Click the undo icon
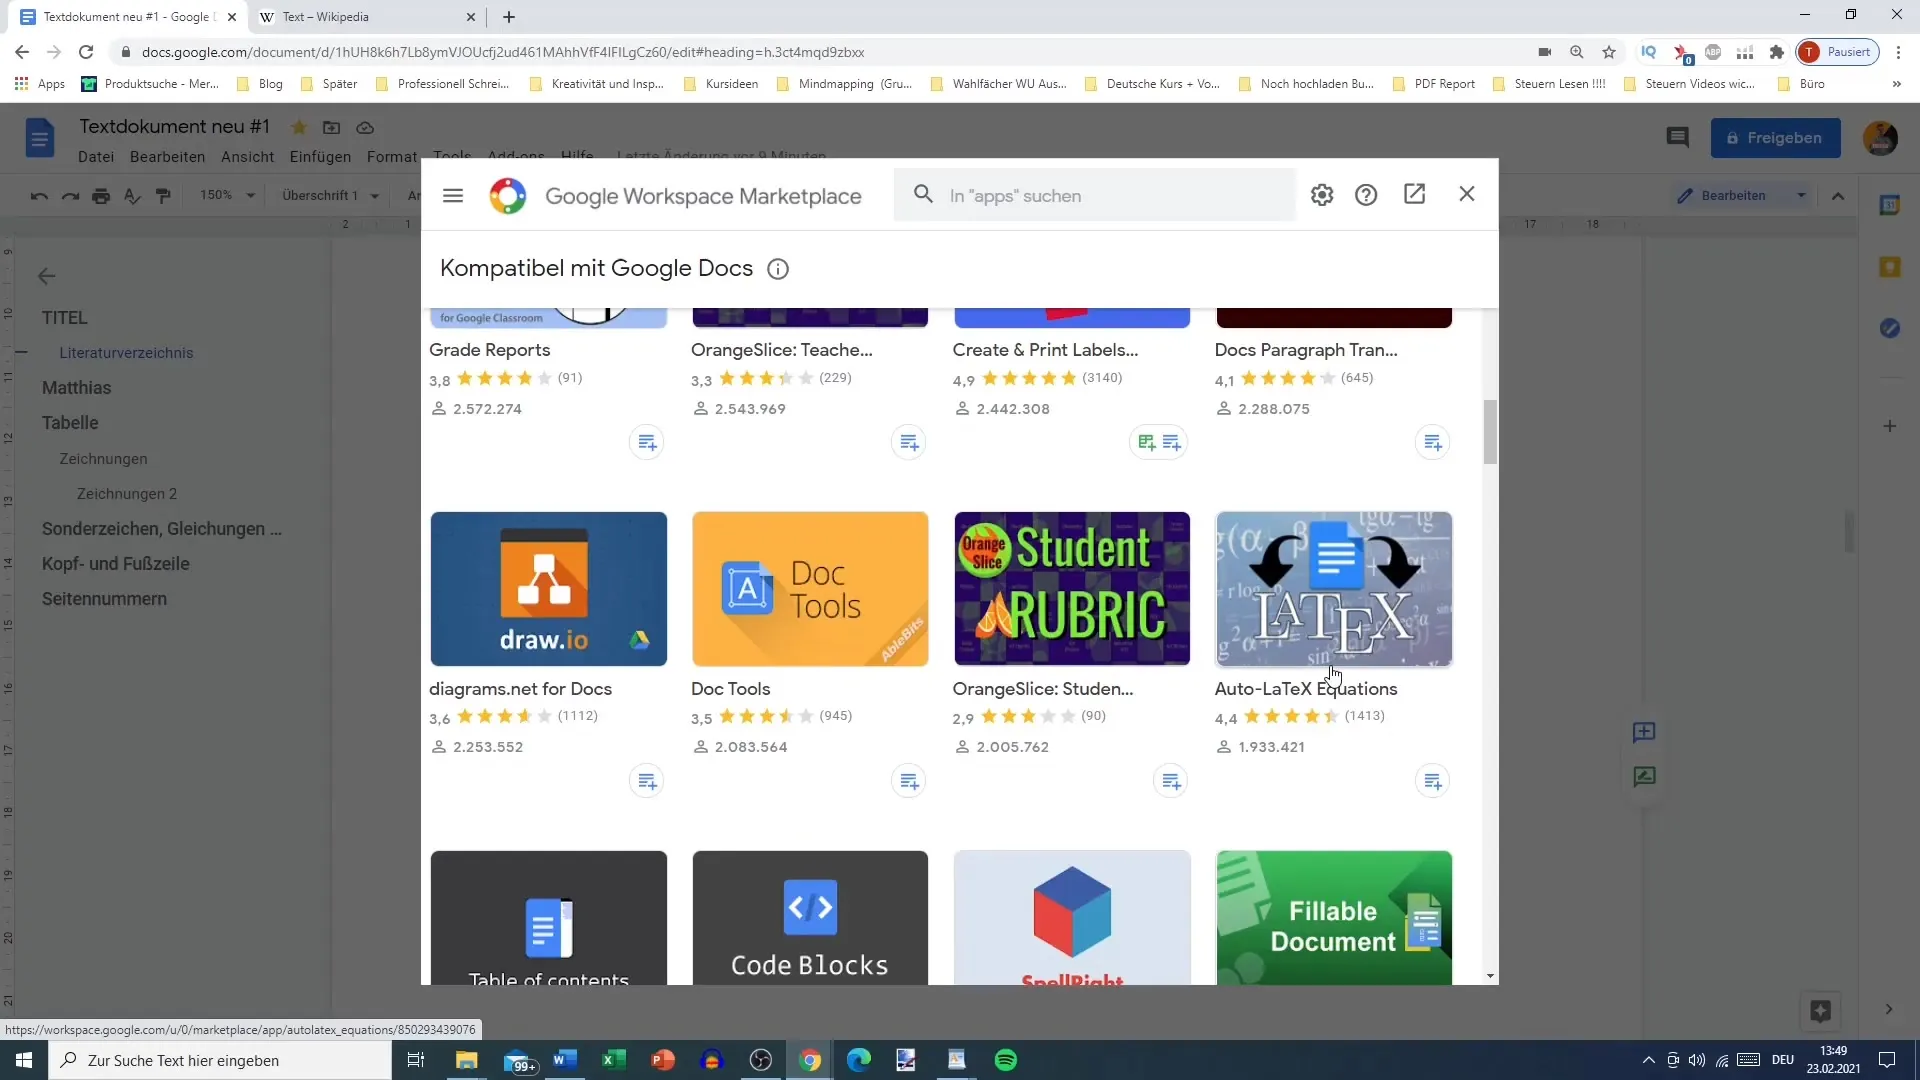1920x1080 pixels. (x=39, y=196)
